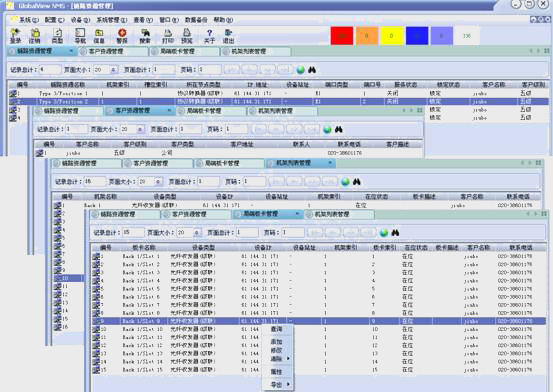Click the 登录 (login) toolbar icon
Image resolution: width=553 pixels, height=392 pixels.
tap(15, 36)
